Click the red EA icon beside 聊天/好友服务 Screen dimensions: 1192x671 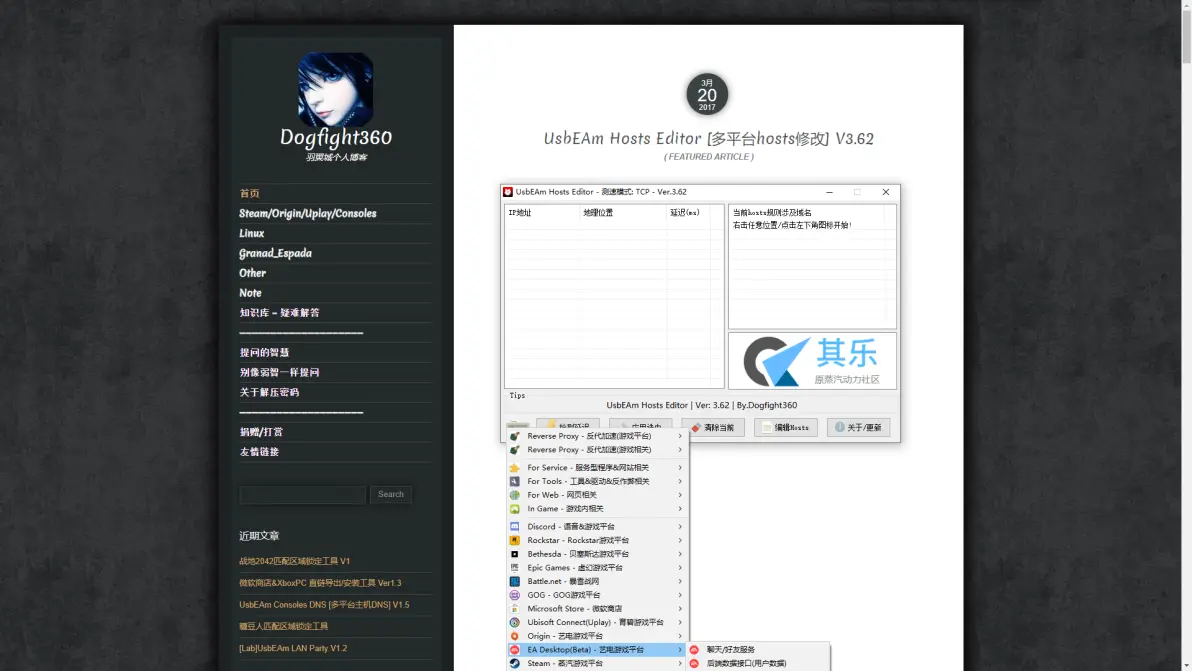pos(694,650)
